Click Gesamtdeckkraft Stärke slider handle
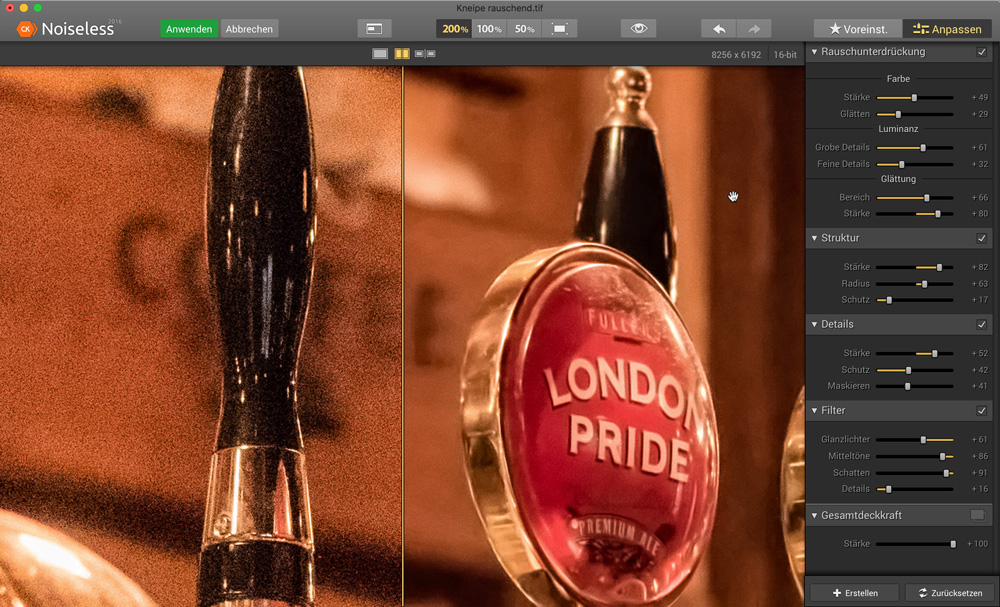This screenshot has height=607, width=1000. point(953,544)
